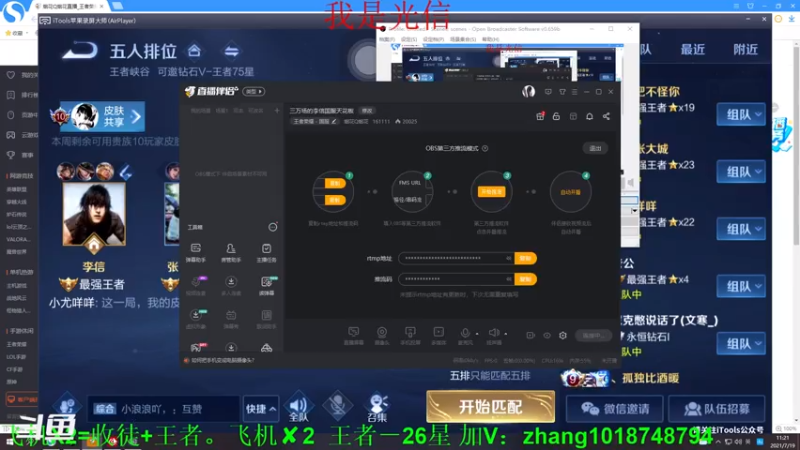The width and height of the screenshot is (800, 450).
Task: Open the Windows Start button
Action: (9, 441)
